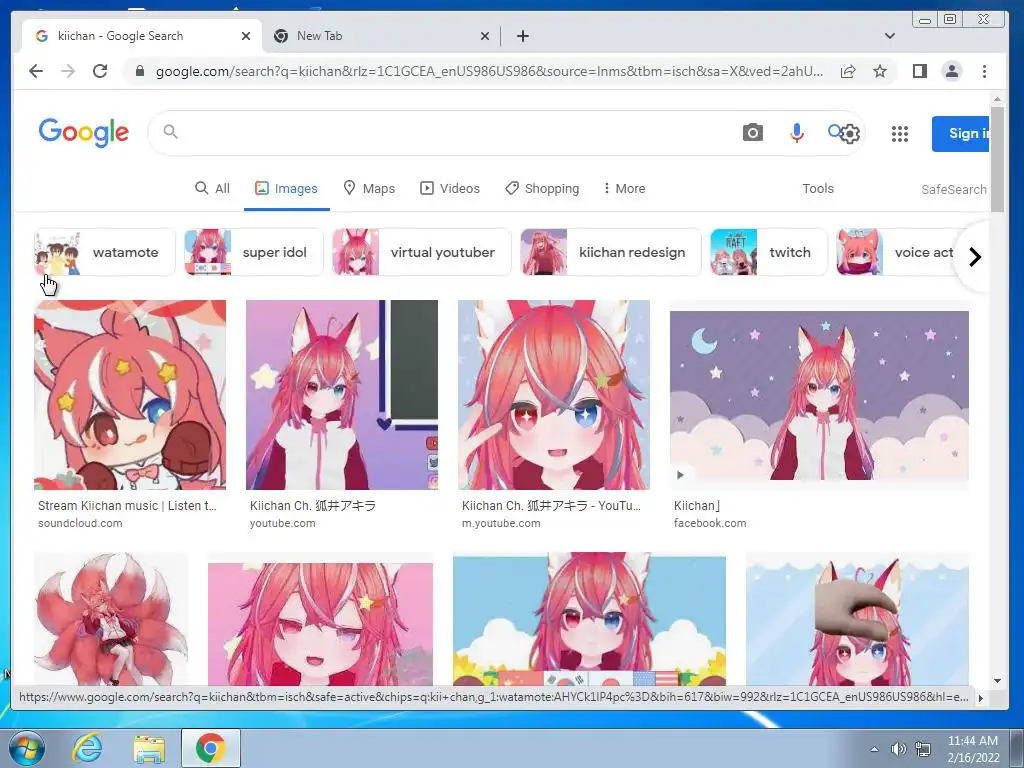The height and width of the screenshot is (768, 1024).
Task: Share this page from address bar
Action: click(848, 71)
